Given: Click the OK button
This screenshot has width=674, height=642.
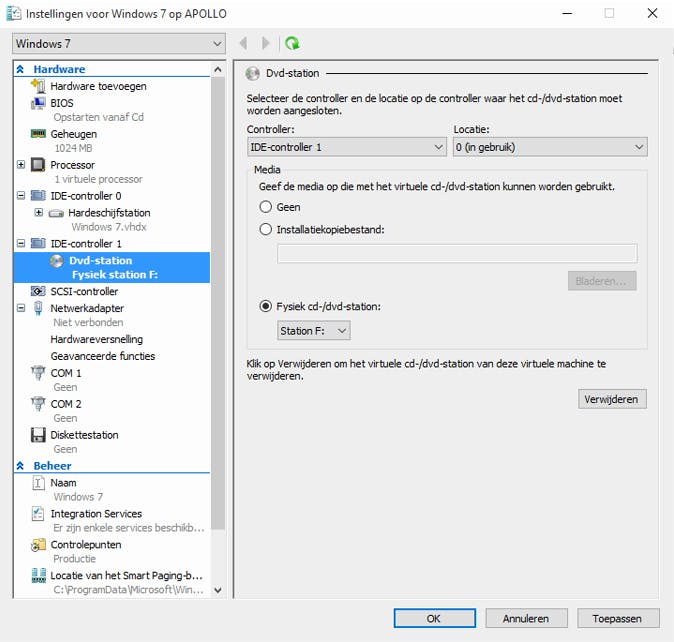Looking at the screenshot, I should 435,618.
